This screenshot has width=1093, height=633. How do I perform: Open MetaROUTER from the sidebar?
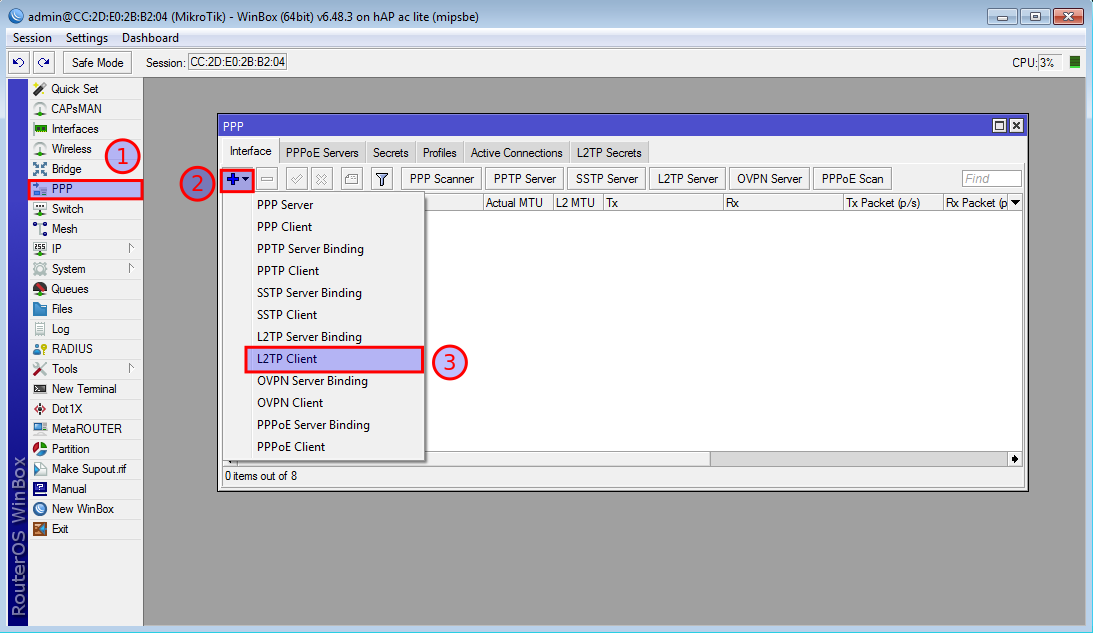86,429
